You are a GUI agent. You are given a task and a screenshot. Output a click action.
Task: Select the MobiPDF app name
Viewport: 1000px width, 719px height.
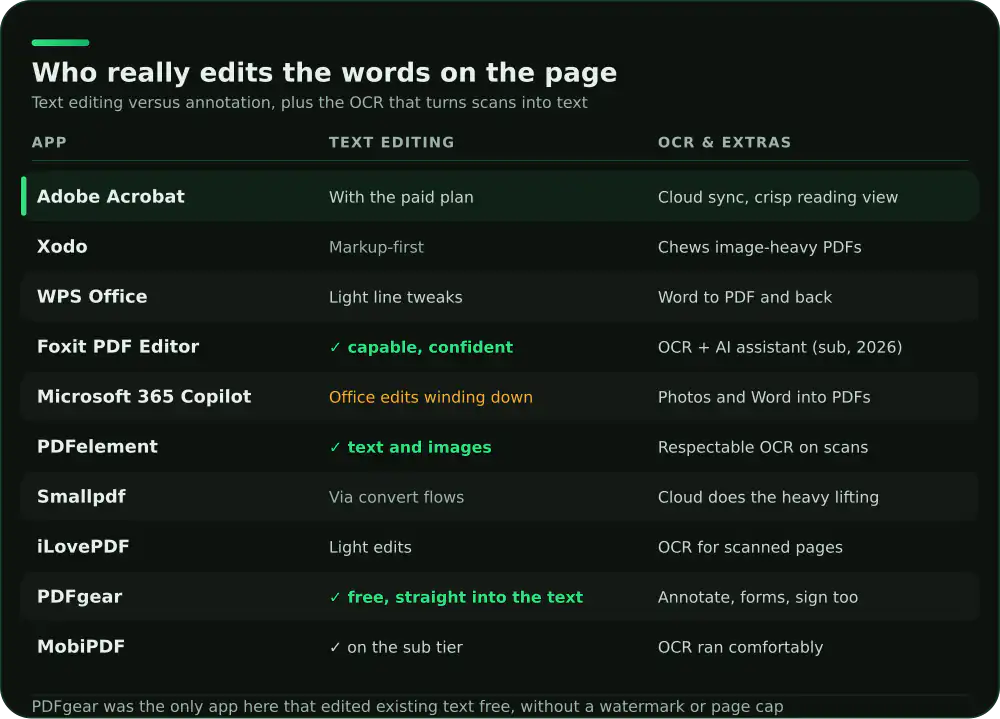(81, 646)
